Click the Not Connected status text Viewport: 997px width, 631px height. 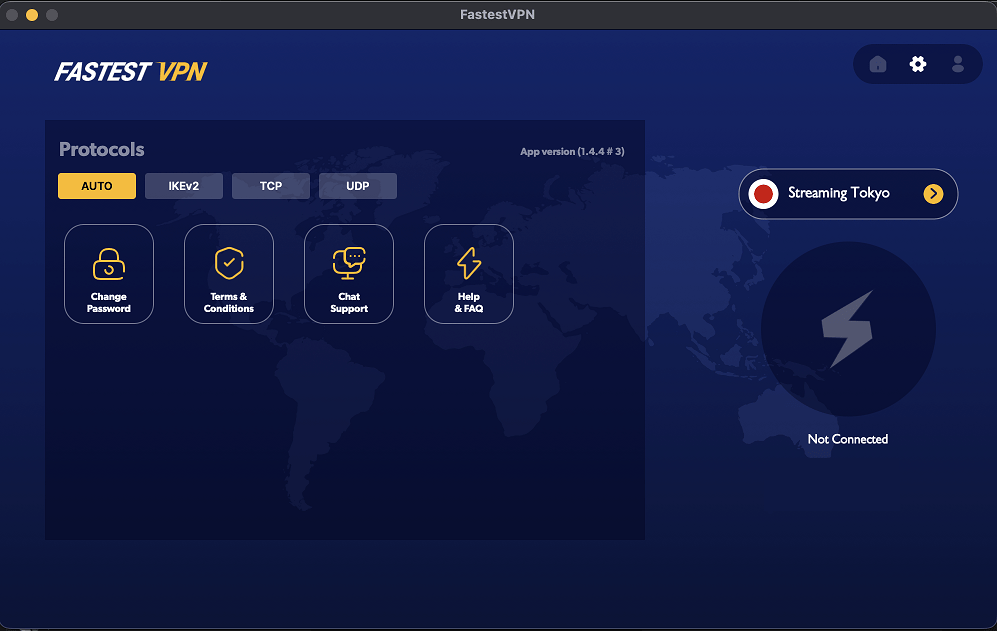tap(848, 439)
